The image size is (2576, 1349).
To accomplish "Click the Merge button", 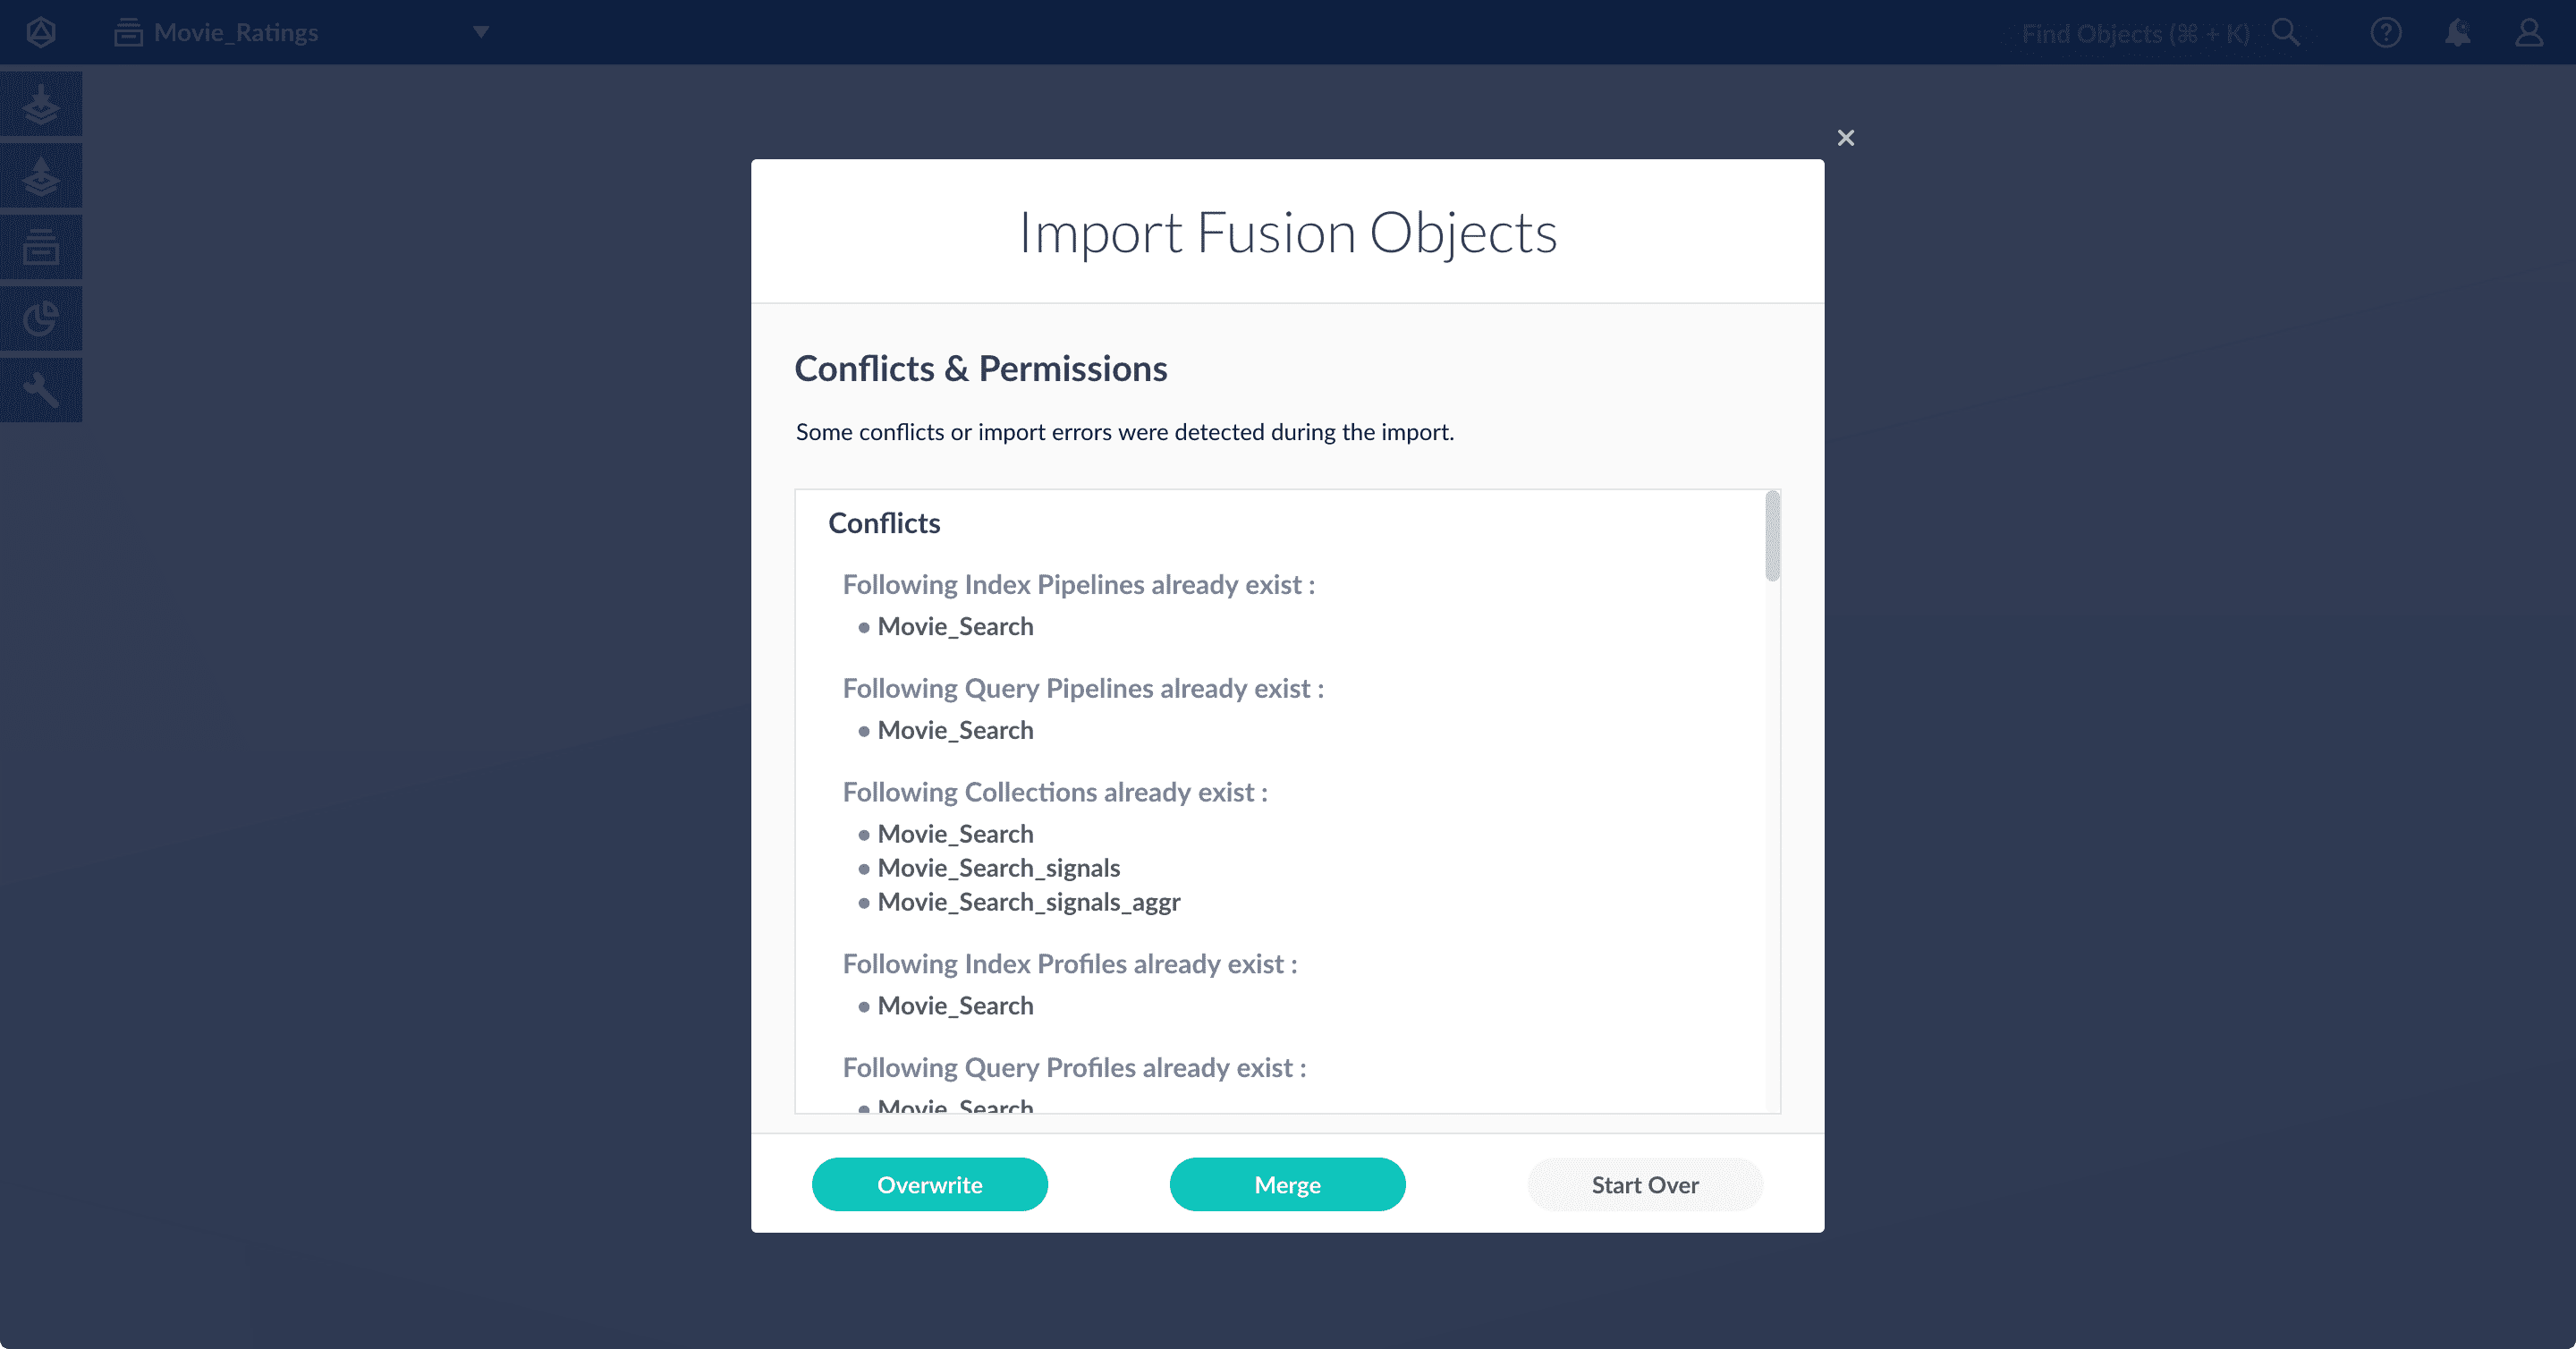I will (x=1287, y=1184).
